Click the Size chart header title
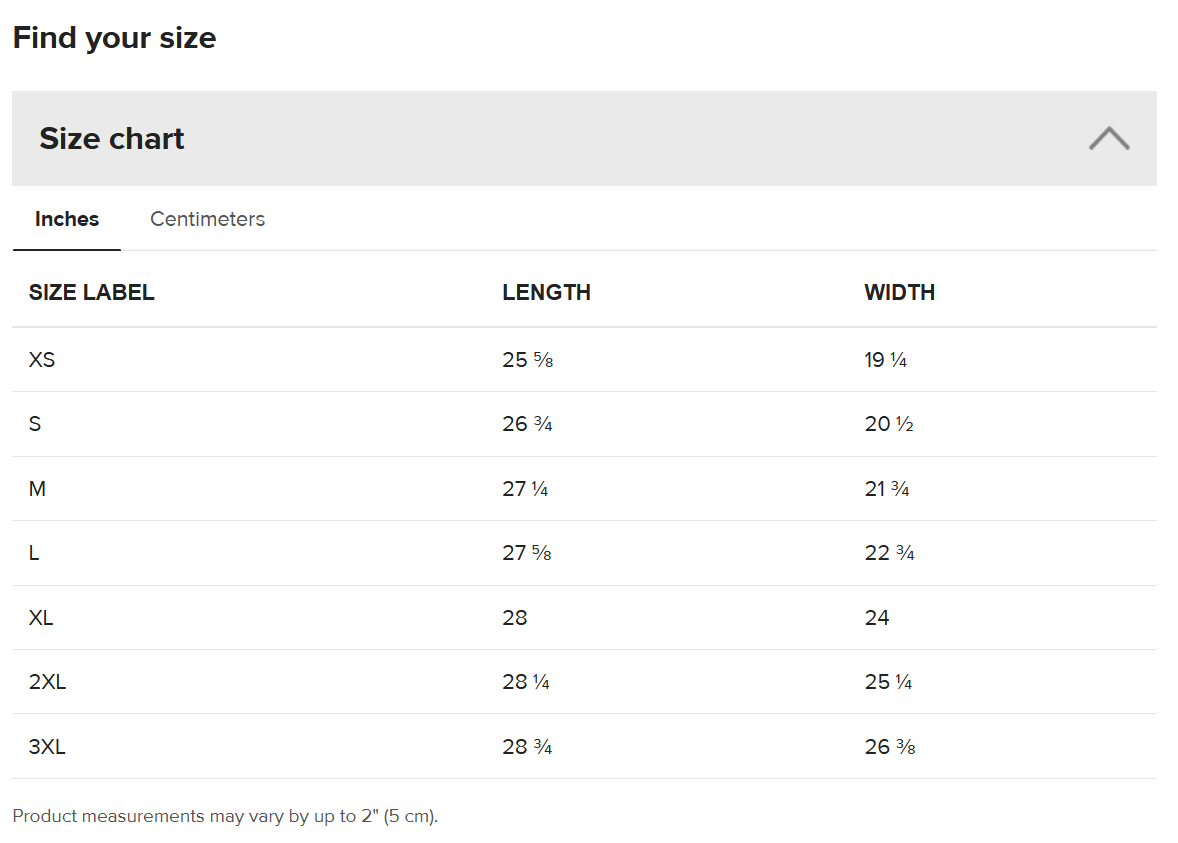The image size is (1178, 843). tap(112, 139)
